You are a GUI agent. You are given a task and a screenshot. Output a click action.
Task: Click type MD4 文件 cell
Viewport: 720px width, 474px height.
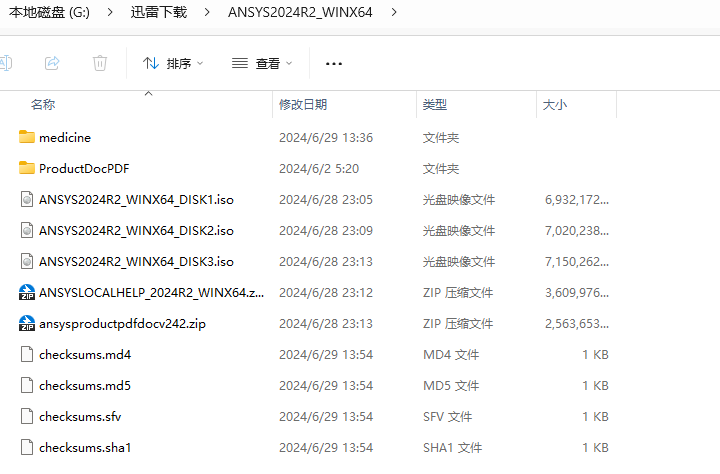451,355
